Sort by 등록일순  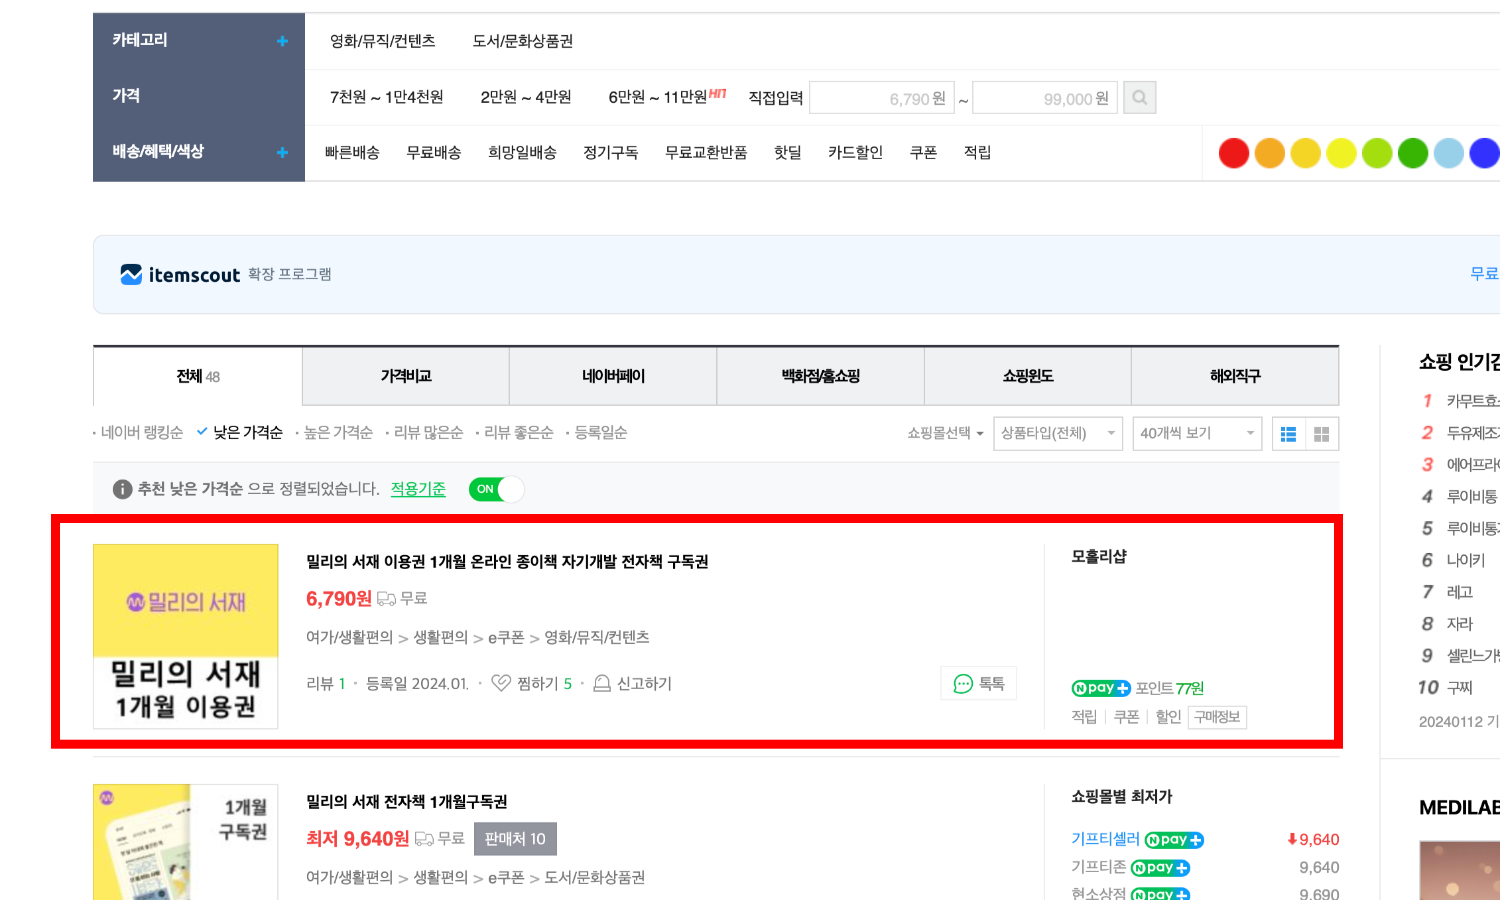(x=600, y=432)
